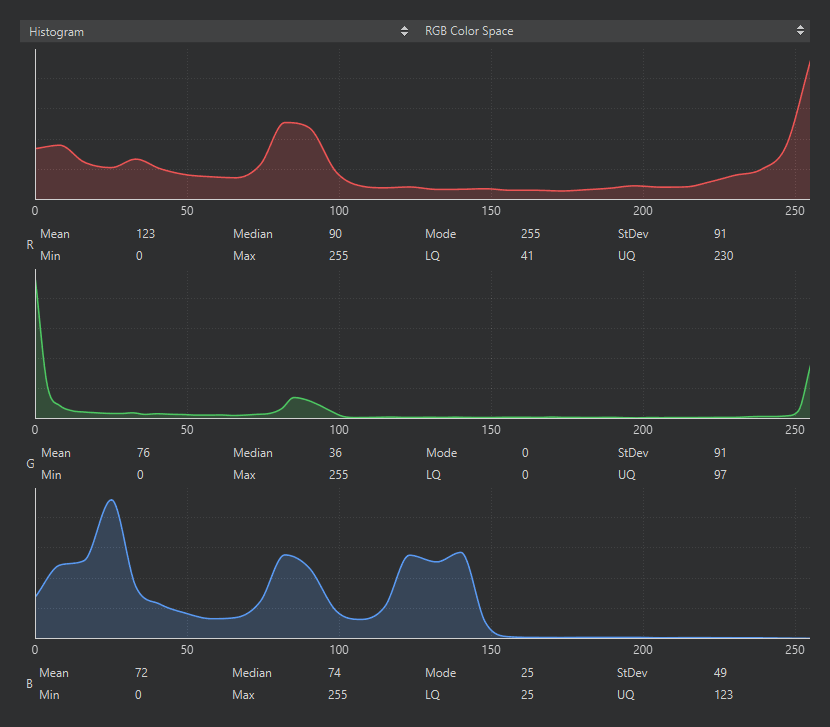This screenshot has height=727, width=830.
Task: Open the RGB Color Space dropdown
Action: (613, 31)
